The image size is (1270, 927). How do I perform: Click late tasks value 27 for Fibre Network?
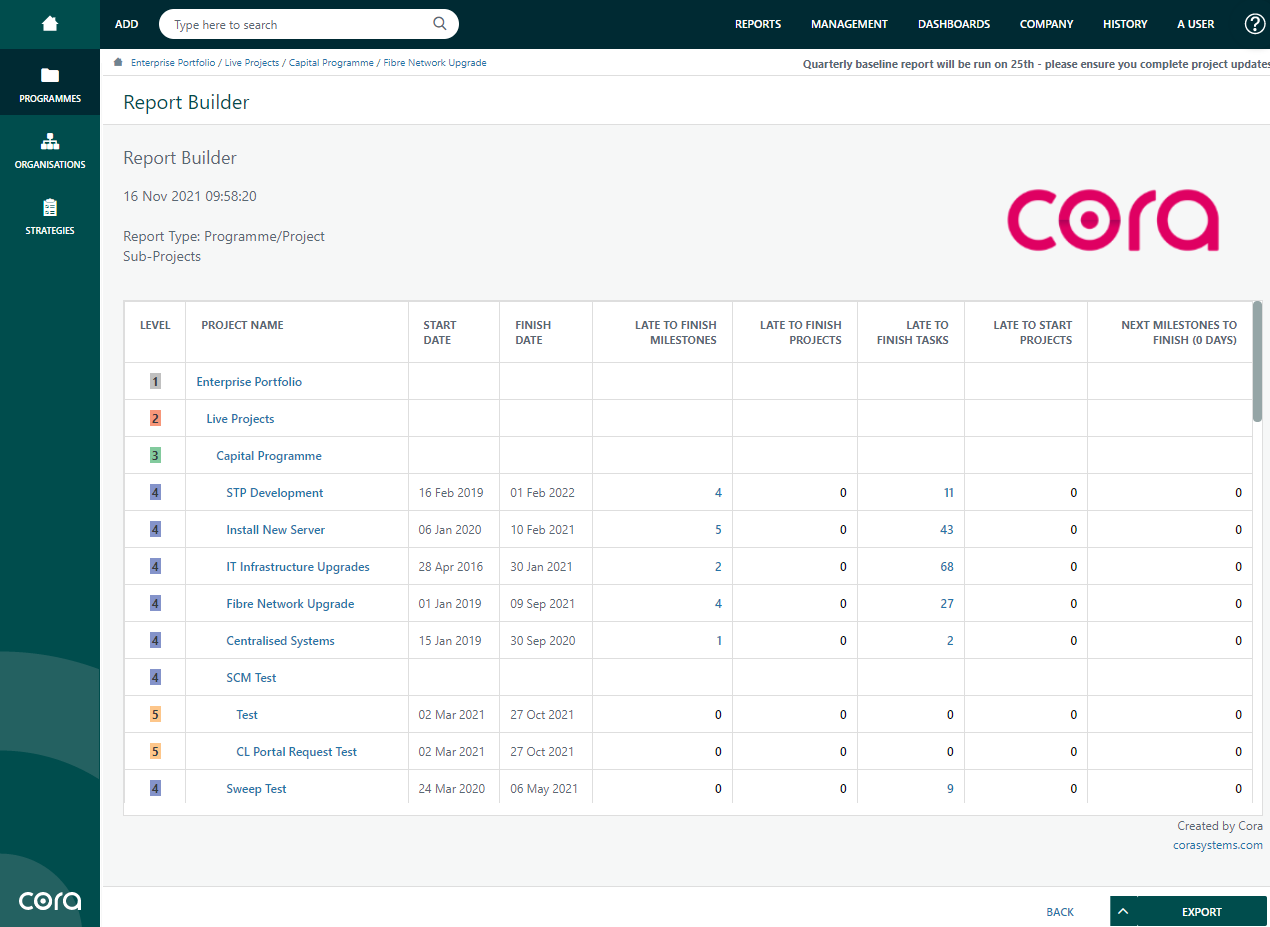pyautogui.click(x=947, y=604)
